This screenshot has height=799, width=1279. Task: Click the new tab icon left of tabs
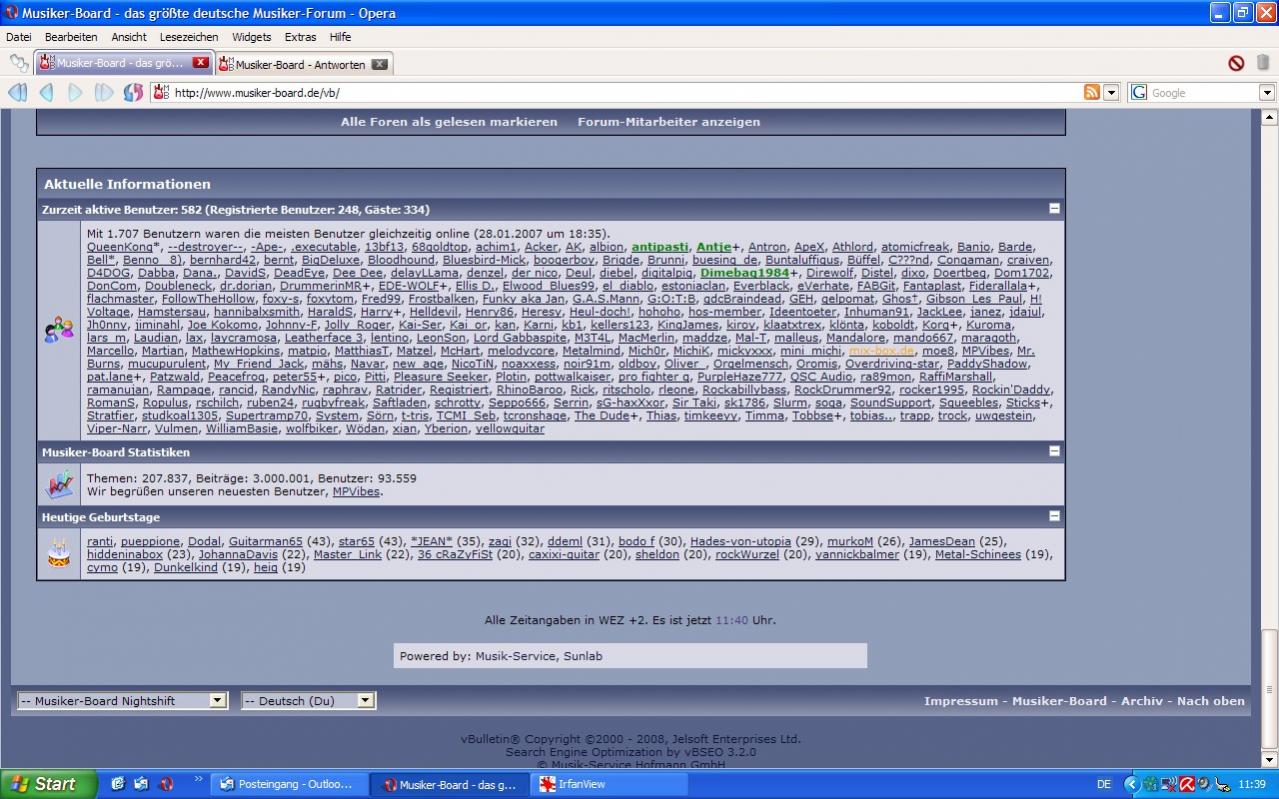click(19, 63)
